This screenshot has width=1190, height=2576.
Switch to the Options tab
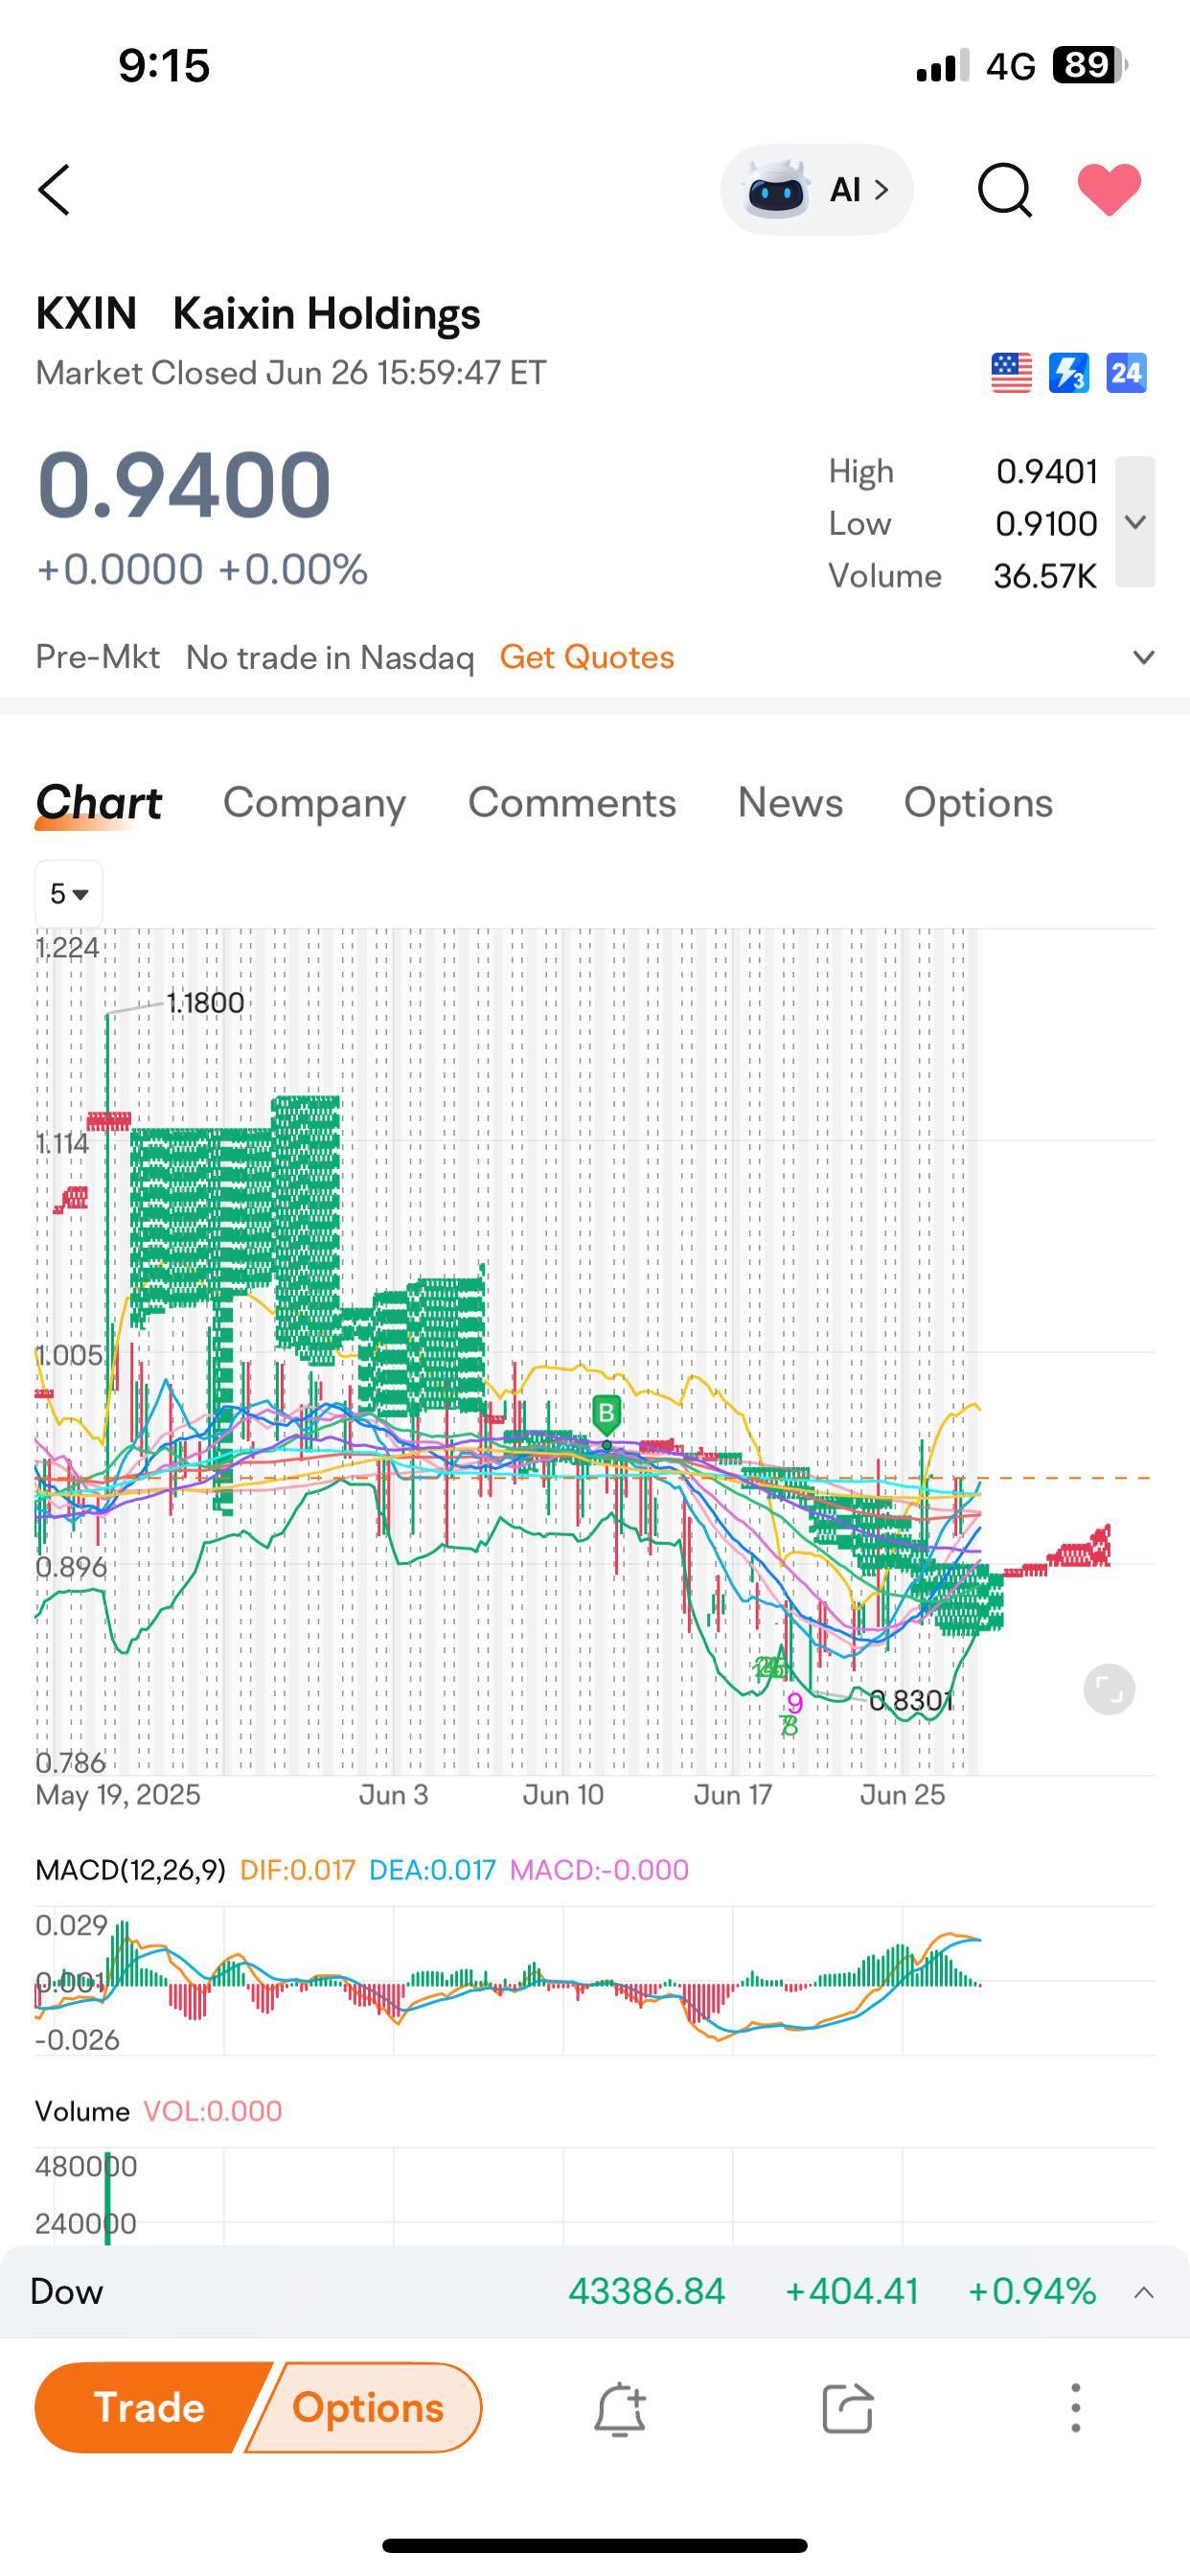pyautogui.click(x=978, y=803)
